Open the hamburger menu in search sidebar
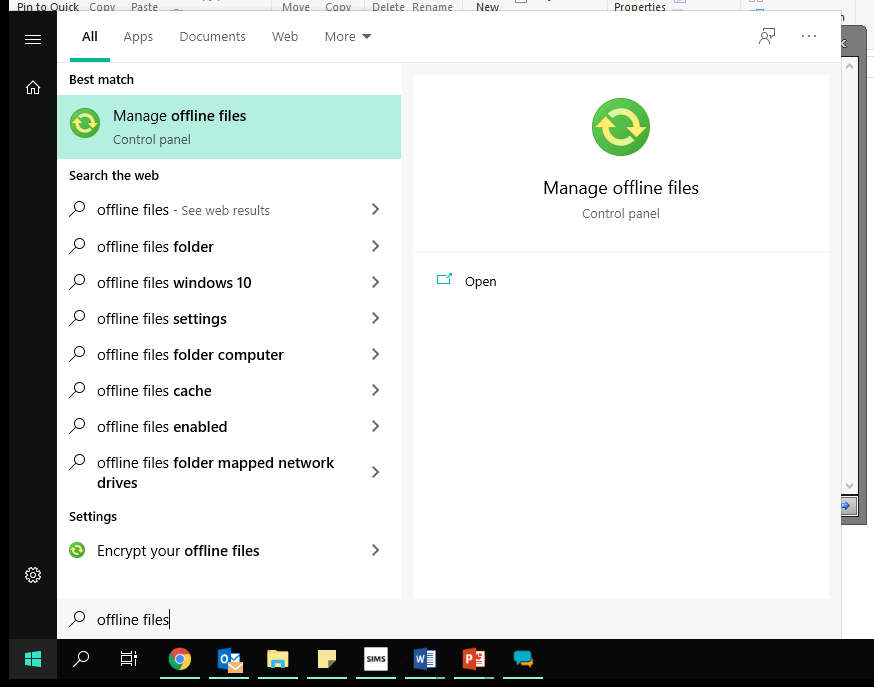The height and width of the screenshot is (687, 874). point(33,40)
